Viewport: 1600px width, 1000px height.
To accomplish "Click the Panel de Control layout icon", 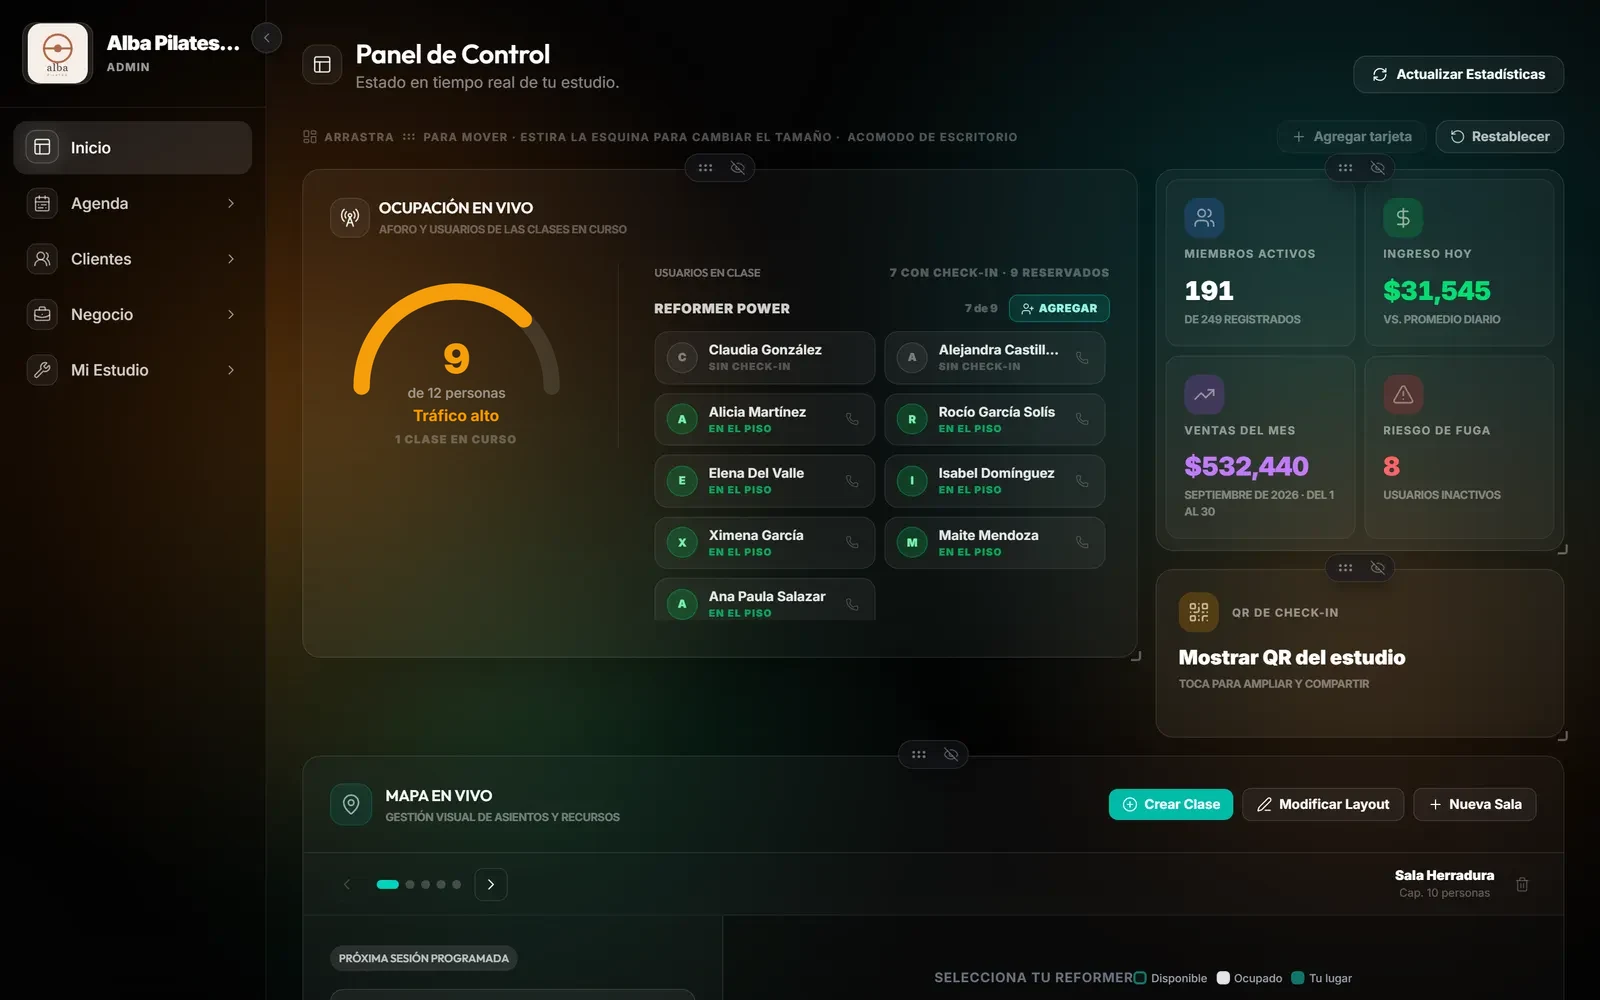I will click(x=322, y=65).
